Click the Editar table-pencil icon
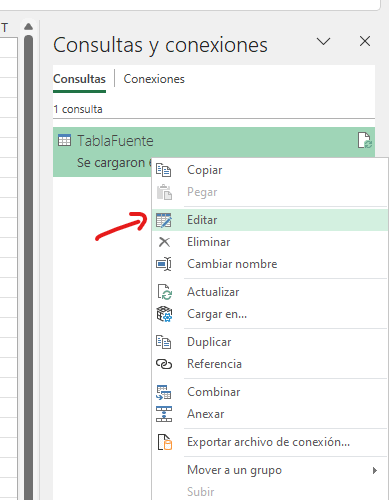Screen dimensions: 389x500 (x=164, y=220)
